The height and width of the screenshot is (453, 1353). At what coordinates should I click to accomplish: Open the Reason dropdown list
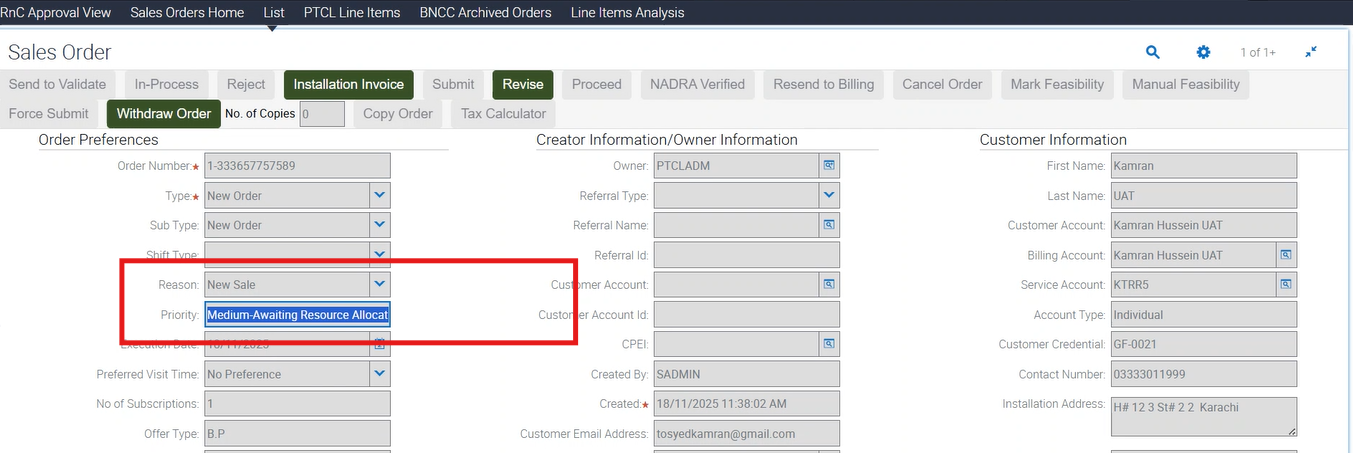(379, 285)
